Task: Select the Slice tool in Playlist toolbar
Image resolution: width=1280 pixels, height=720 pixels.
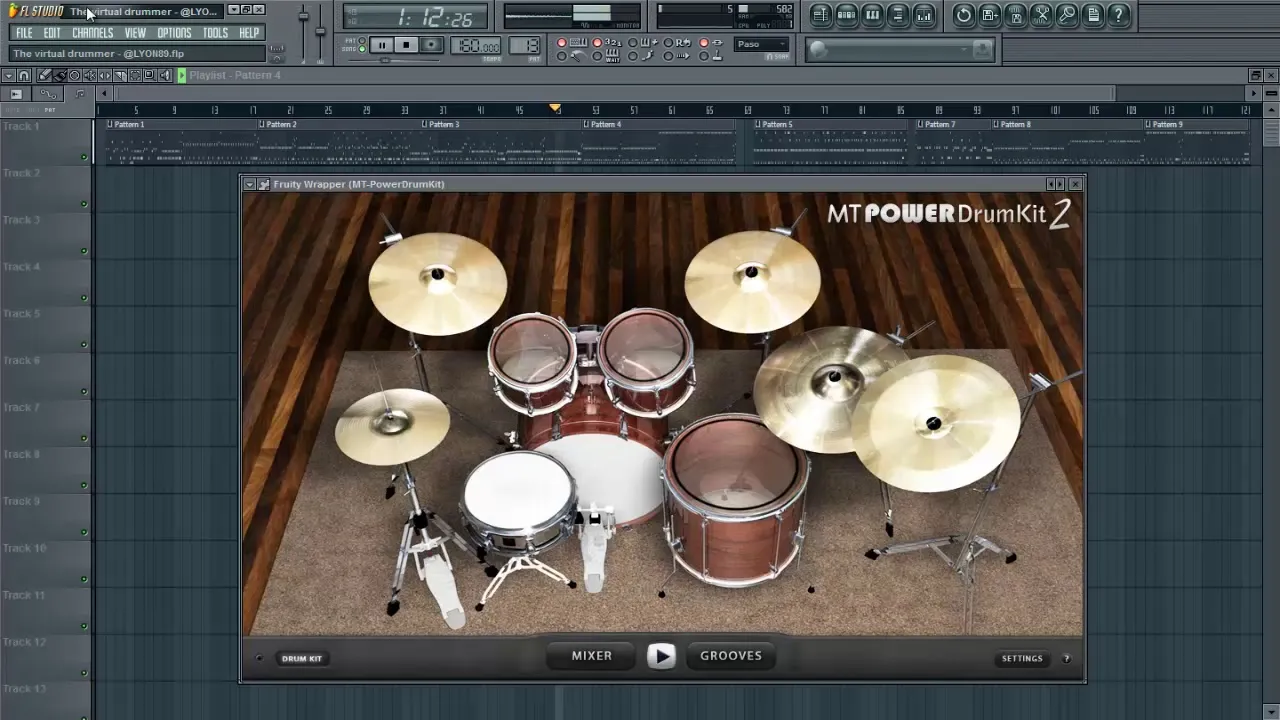Action: coord(120,75)
